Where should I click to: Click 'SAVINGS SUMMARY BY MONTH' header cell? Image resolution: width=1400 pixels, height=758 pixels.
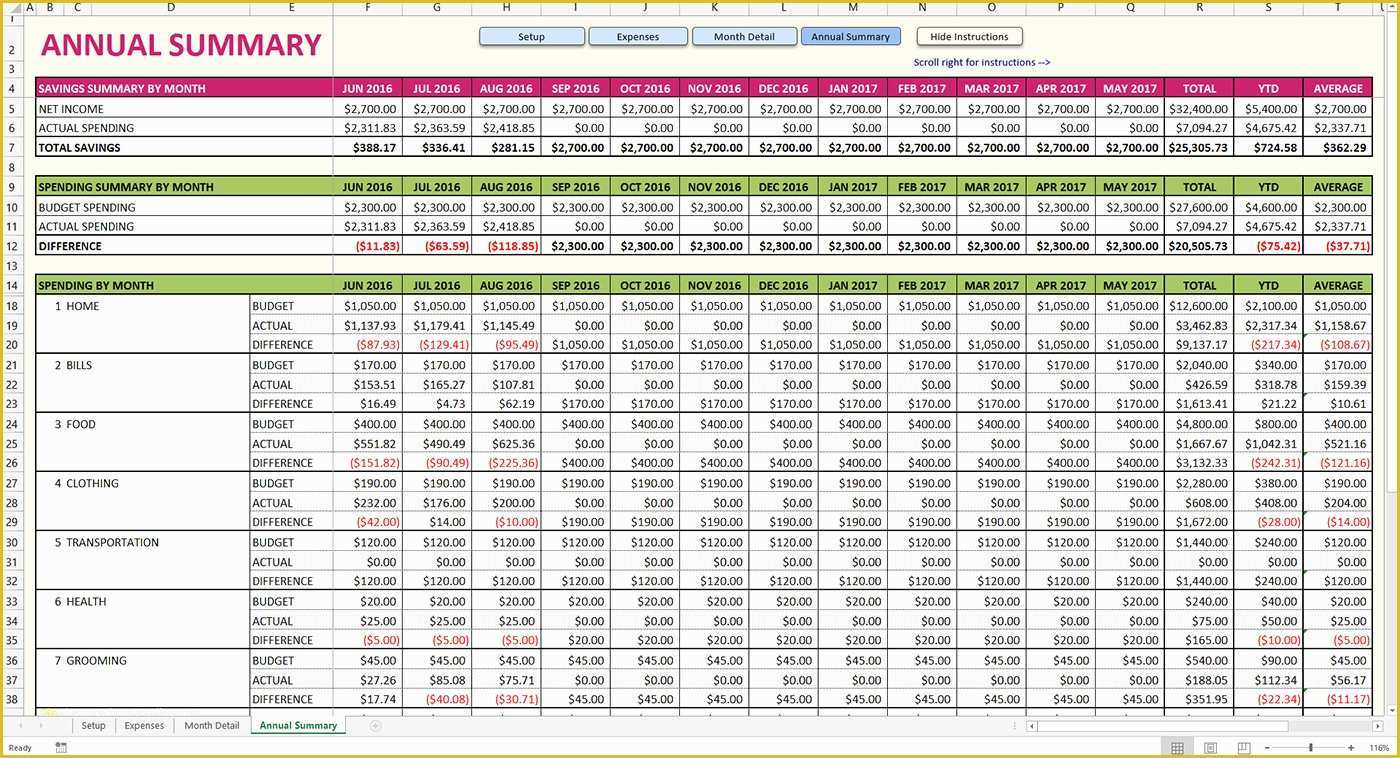(184, 88)
